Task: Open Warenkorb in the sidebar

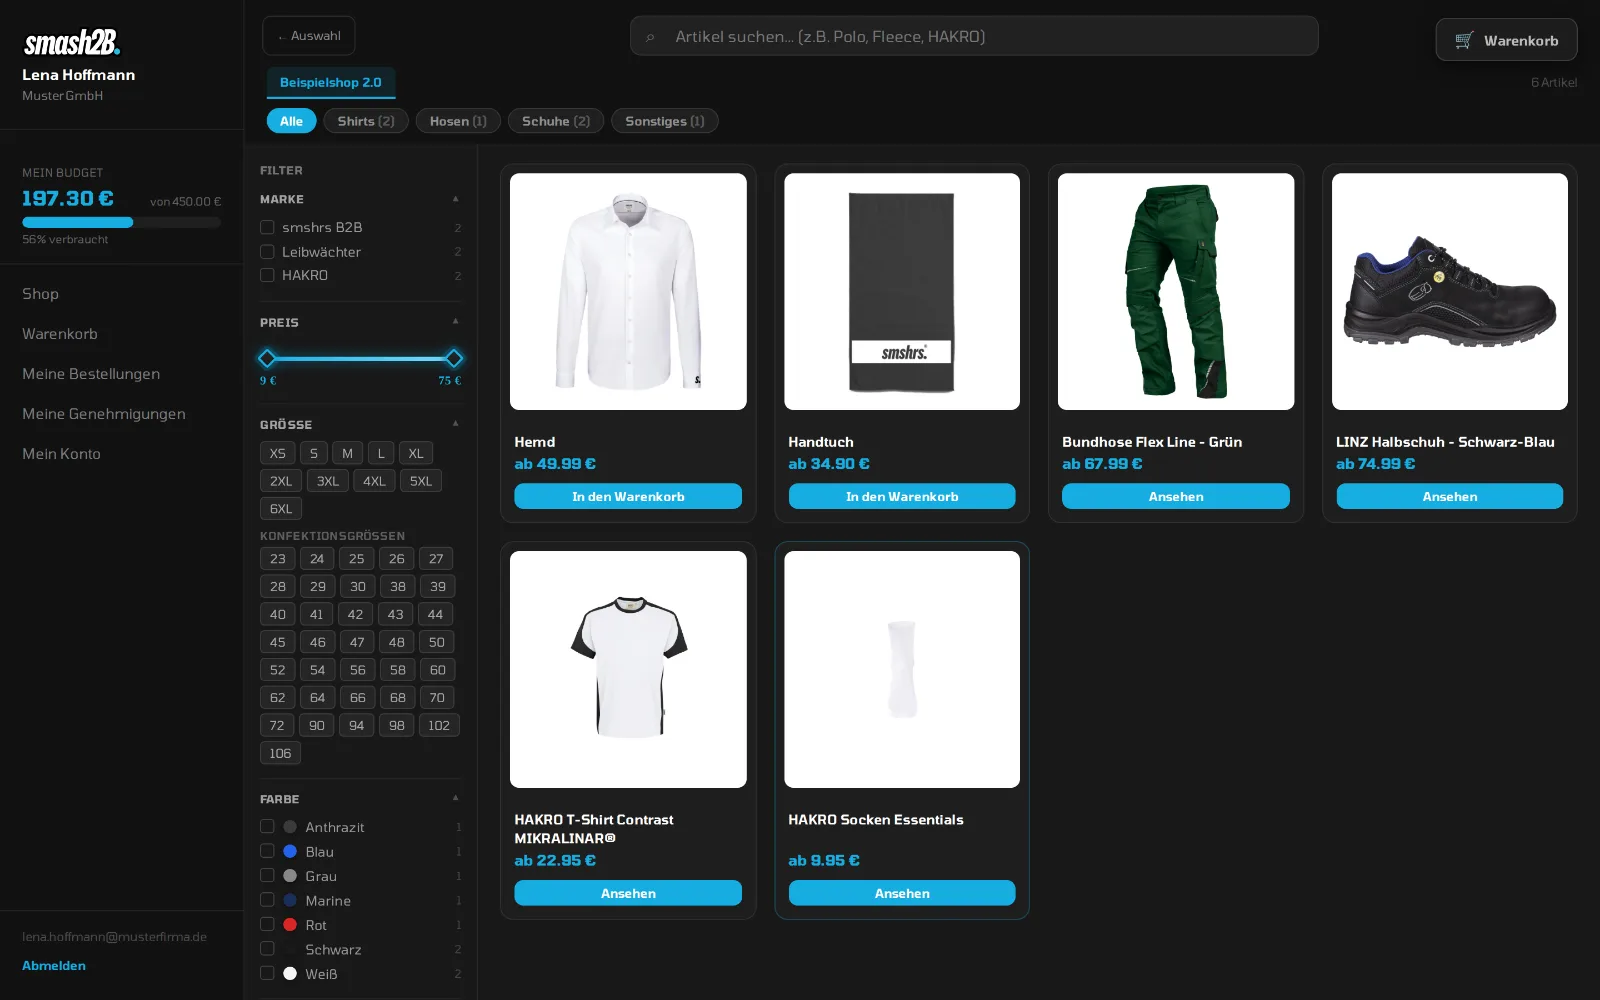Action: 60,334
